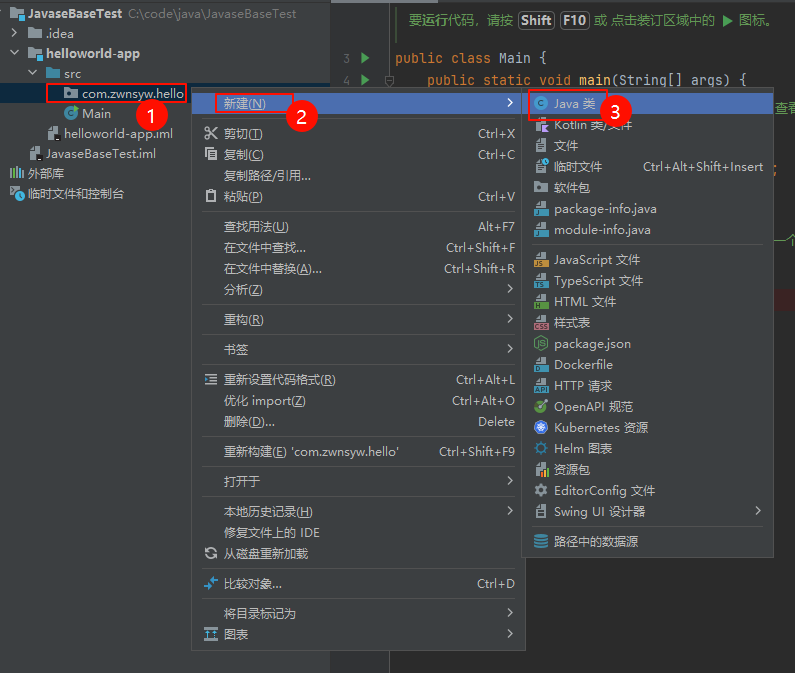Click the package folder icon (软件包)
795x673 pixels.
tap(541, 187)
